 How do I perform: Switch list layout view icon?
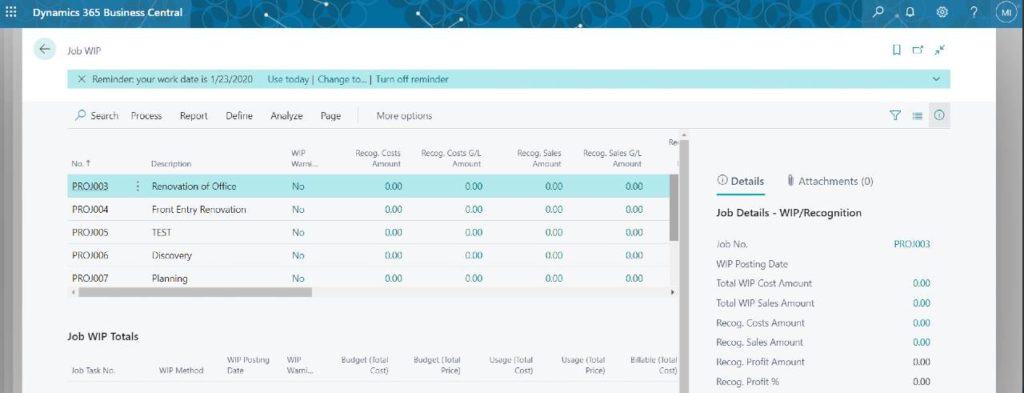coord(918,116)
